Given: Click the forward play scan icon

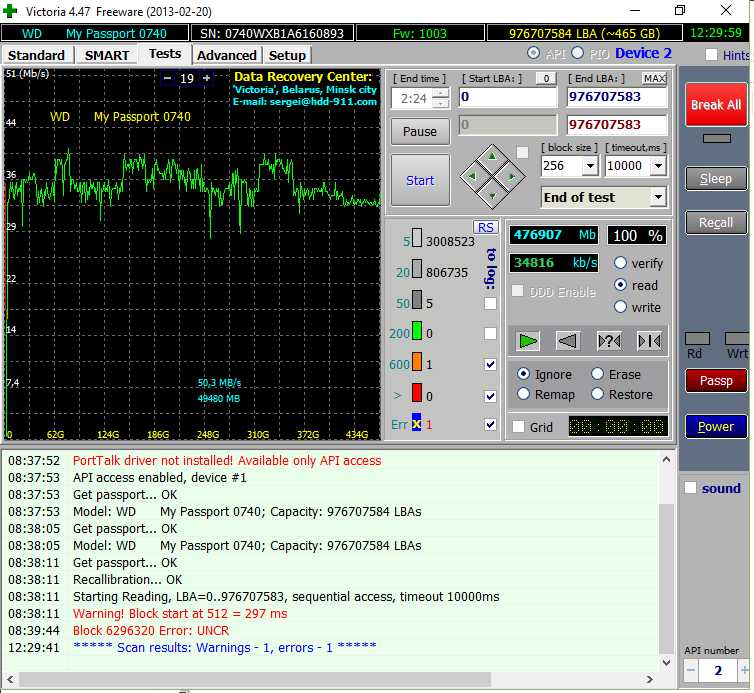Looking at the screenshot, I should coord(528,341).
